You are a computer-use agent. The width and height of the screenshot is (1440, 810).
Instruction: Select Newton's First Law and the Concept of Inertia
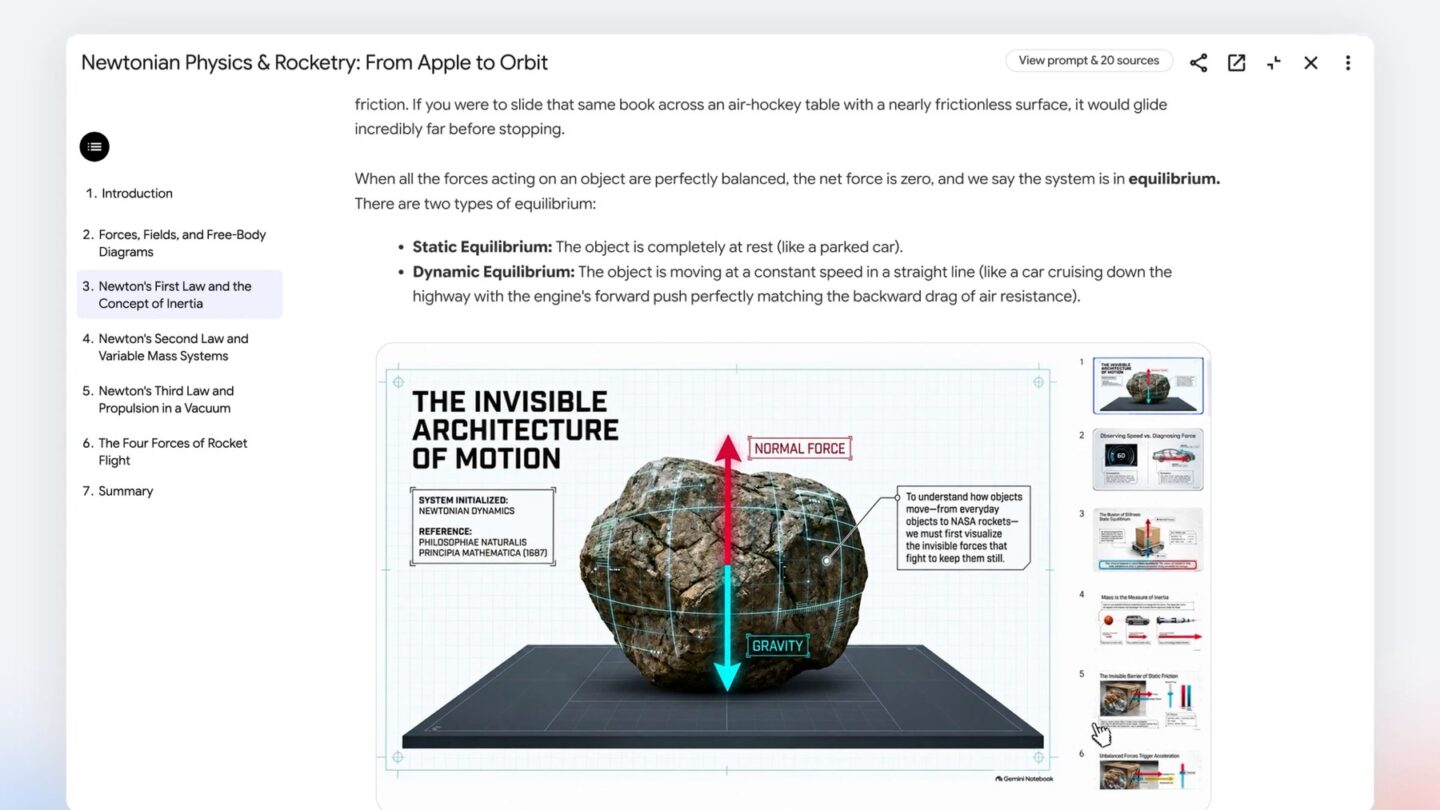pos(180,295)
